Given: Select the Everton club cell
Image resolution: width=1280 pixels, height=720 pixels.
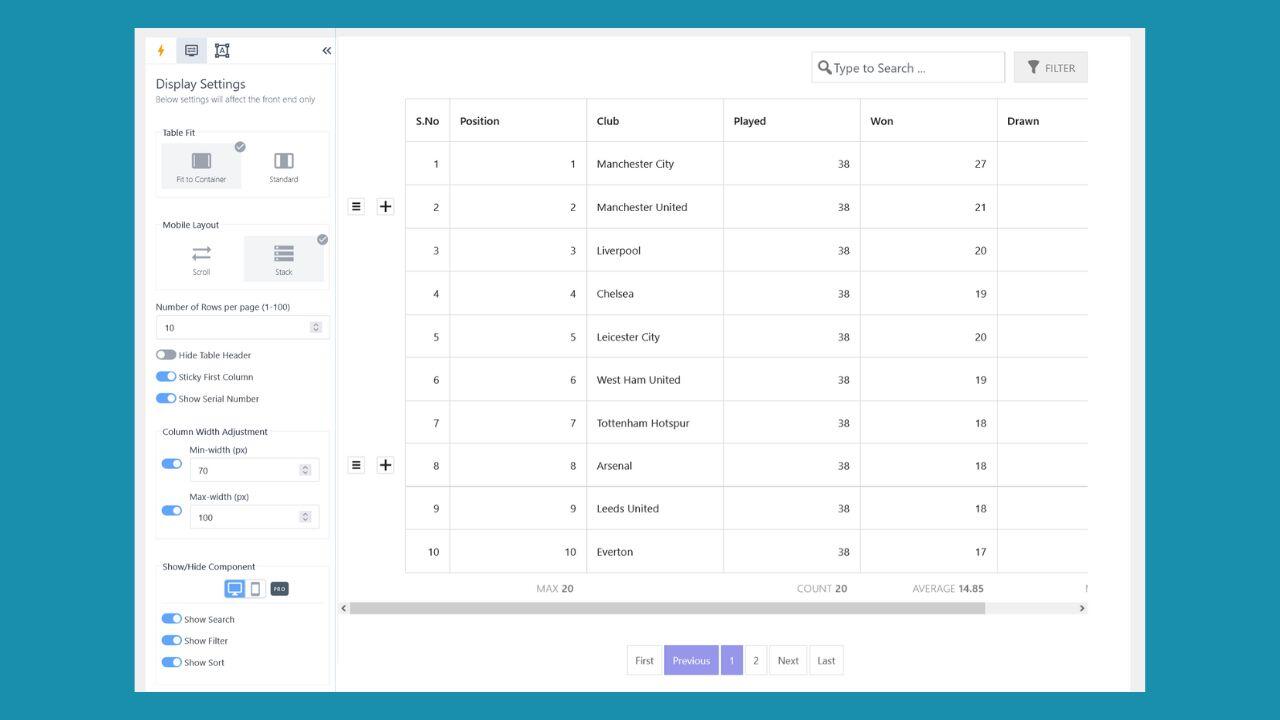Looking at the screenshot, I should pos(655,552).
